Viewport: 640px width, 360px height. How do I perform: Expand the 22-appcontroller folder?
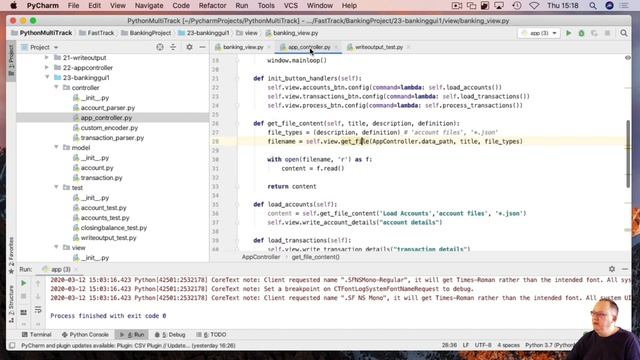point(47,68)
